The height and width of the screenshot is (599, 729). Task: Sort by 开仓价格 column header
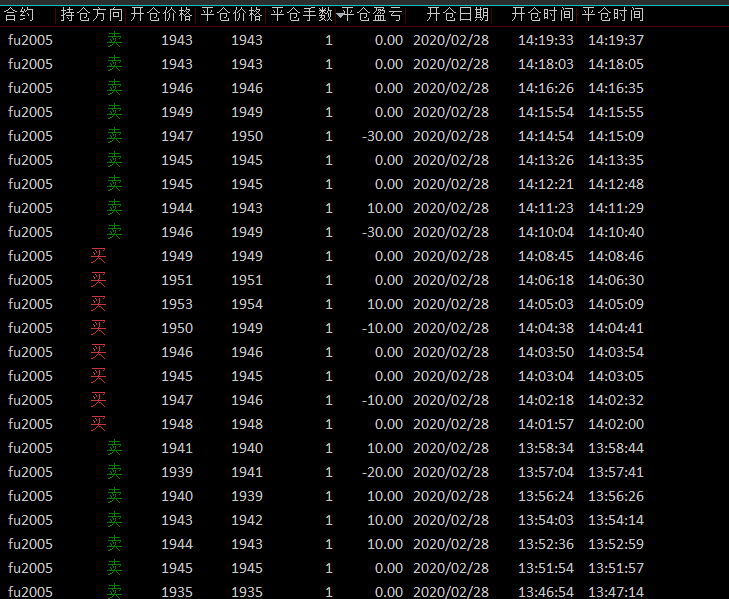pyautogui.click(x=161, y=14)
